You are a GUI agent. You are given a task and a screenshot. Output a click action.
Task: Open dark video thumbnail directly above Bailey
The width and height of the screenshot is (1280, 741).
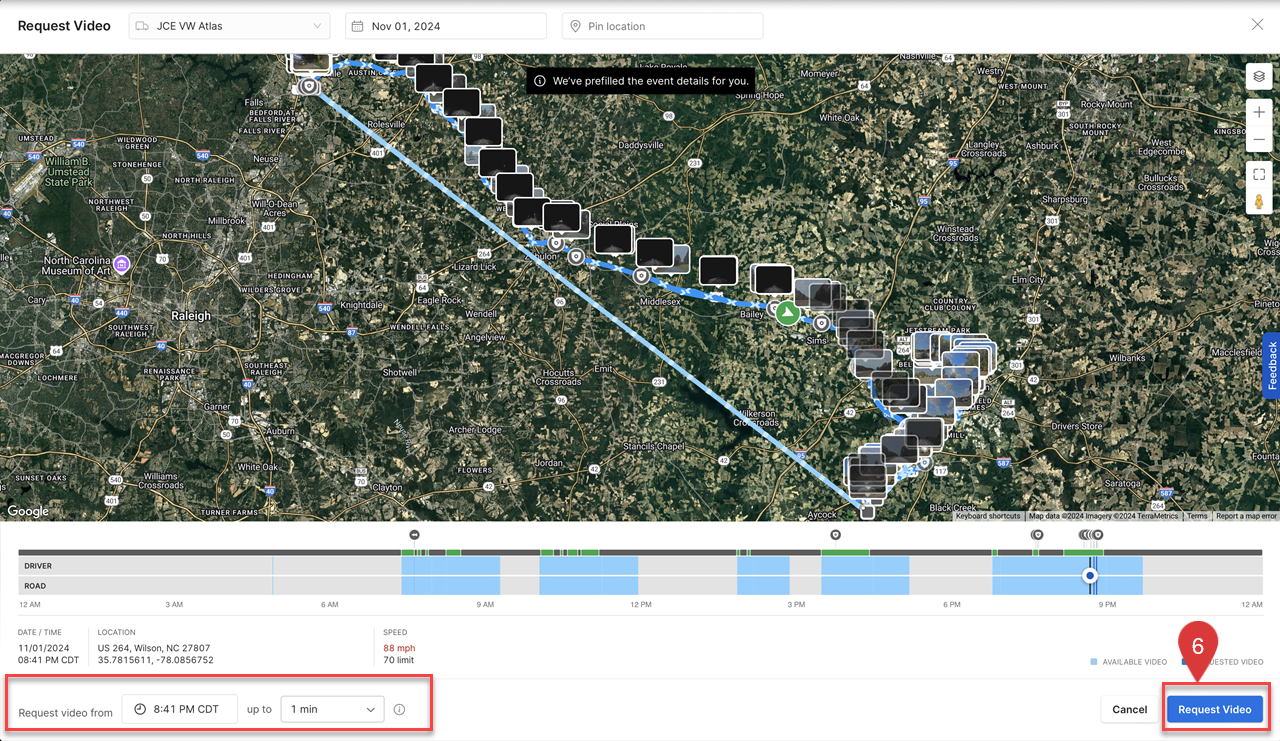pyautogui.click(x=773, y=281)
